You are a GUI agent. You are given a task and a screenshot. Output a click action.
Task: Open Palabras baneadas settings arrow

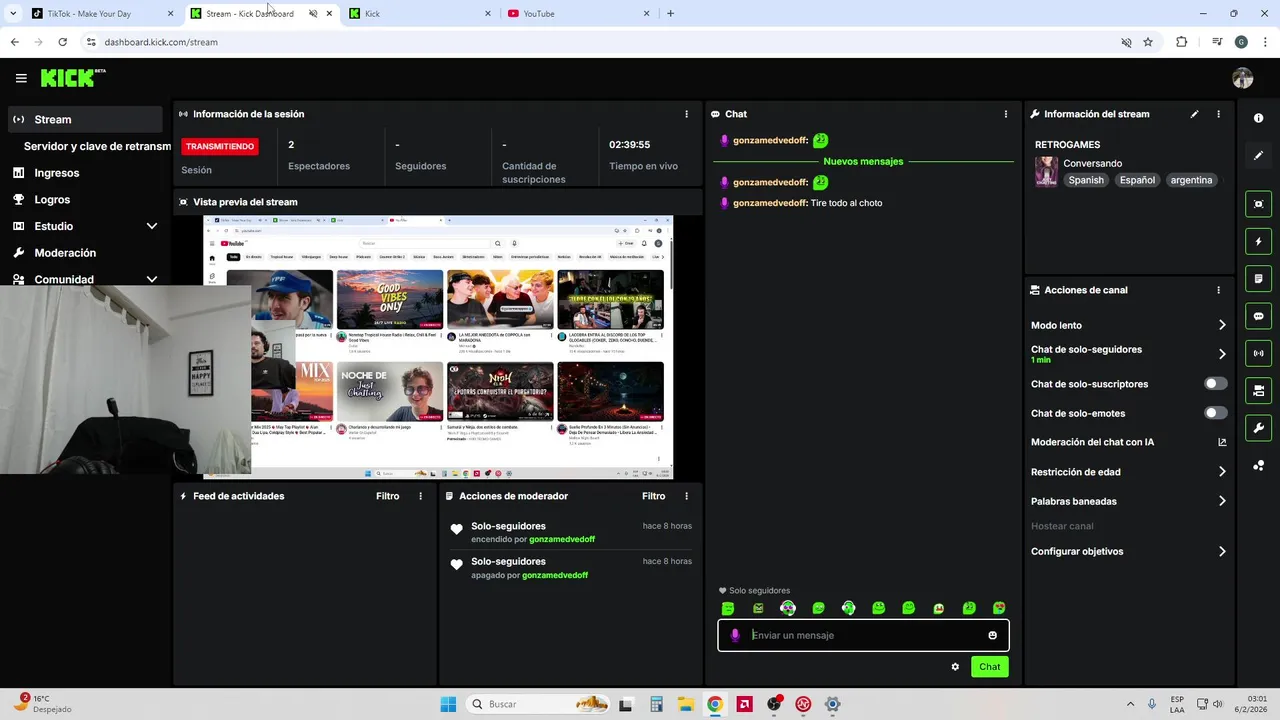coord(1222,501)
